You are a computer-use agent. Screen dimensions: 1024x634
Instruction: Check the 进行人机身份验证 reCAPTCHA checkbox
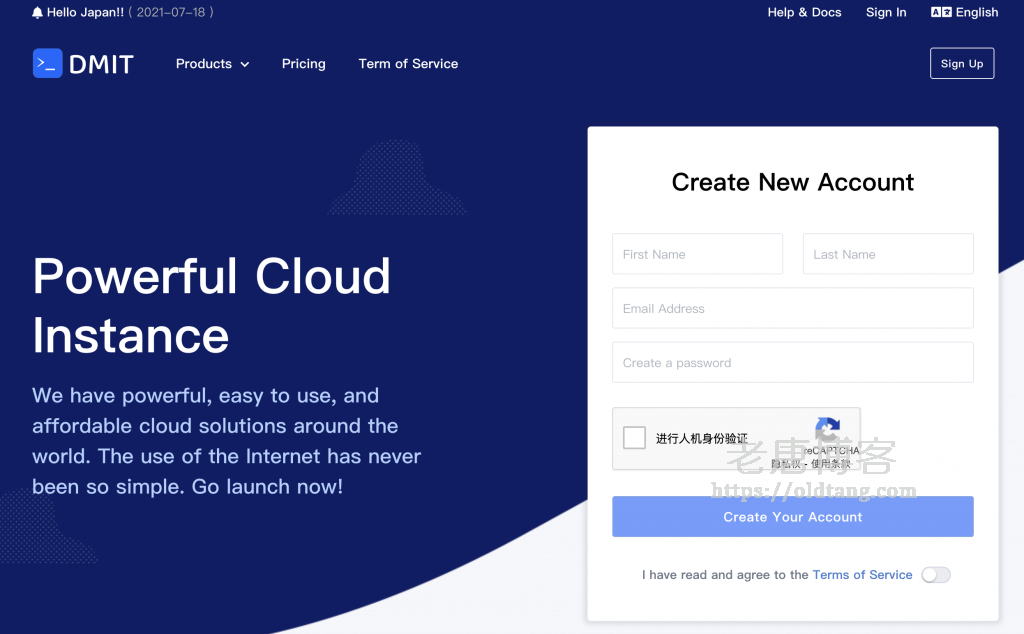(633, 437)
